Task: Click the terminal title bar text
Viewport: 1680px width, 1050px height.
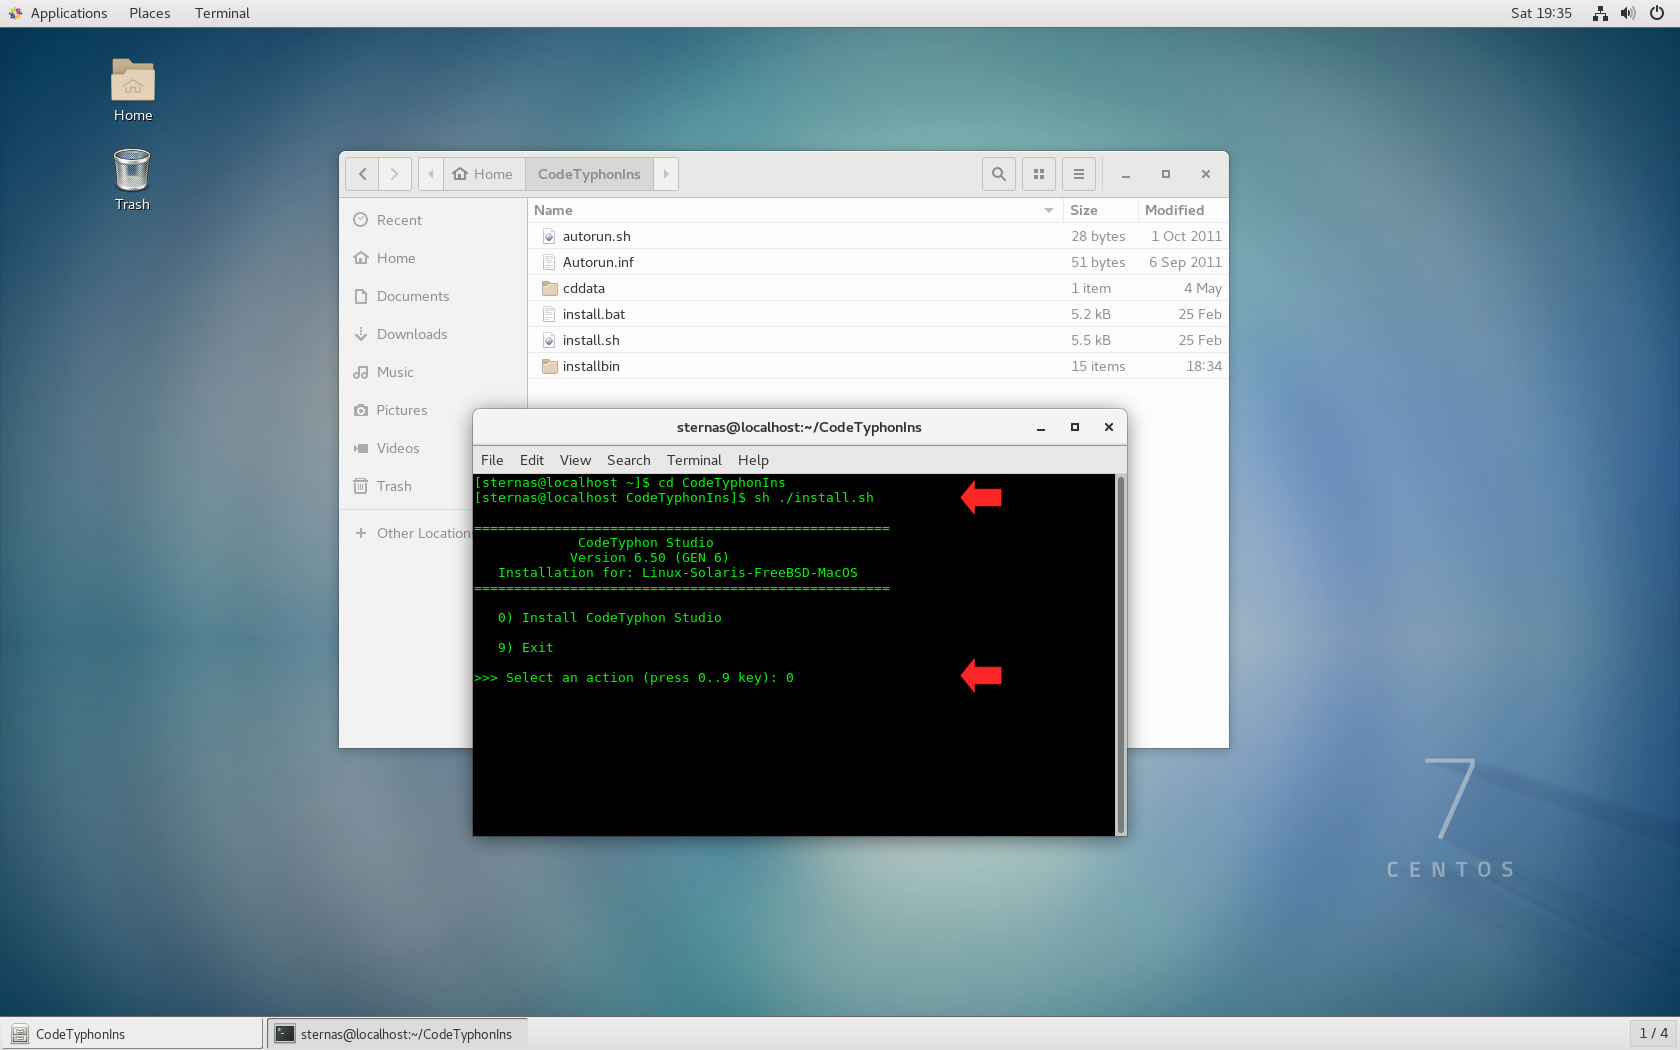Action: point(799,427)
